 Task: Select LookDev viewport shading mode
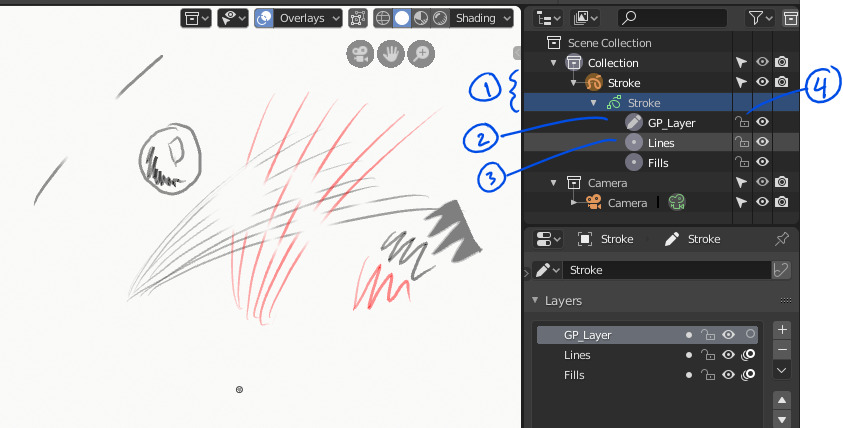[421, 18]
